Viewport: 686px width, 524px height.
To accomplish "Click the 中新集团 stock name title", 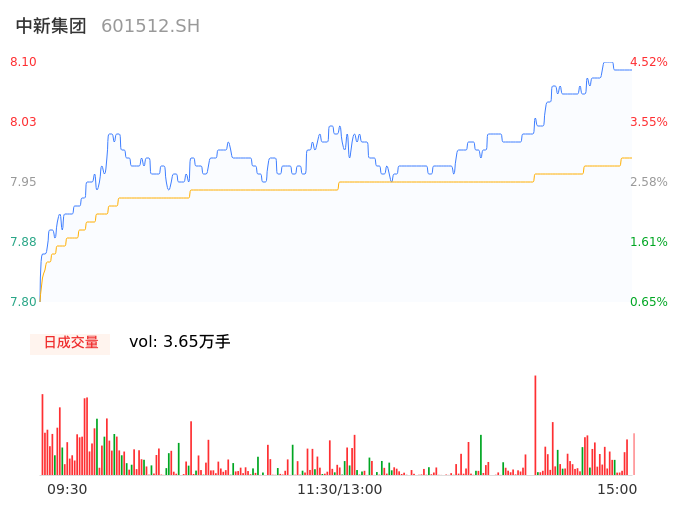I will click(x=51, y=26).
